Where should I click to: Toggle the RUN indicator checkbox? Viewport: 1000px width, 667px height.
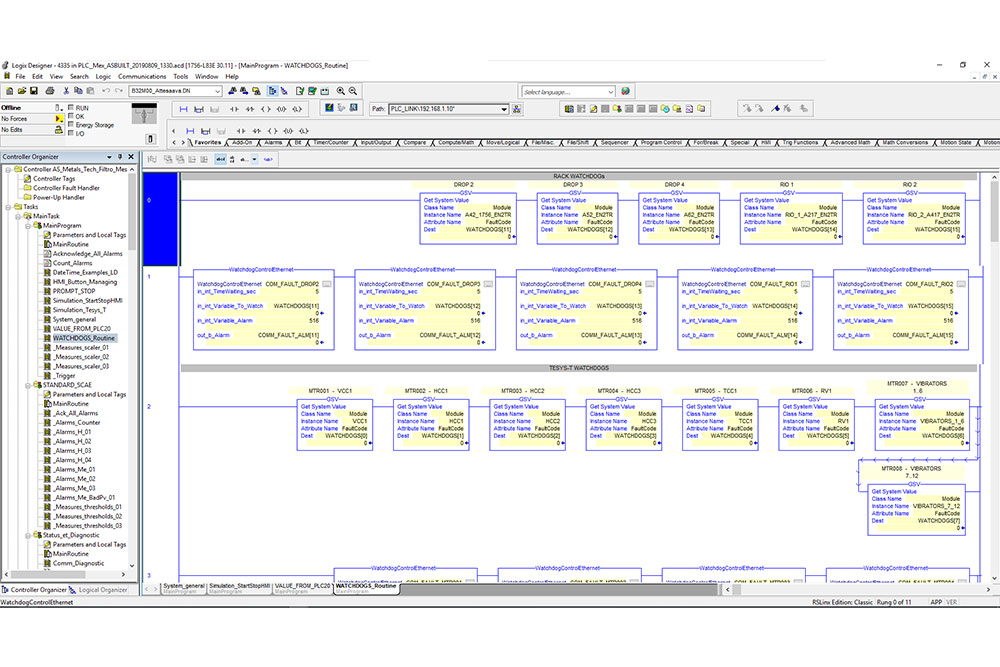[x=71, y=108]
